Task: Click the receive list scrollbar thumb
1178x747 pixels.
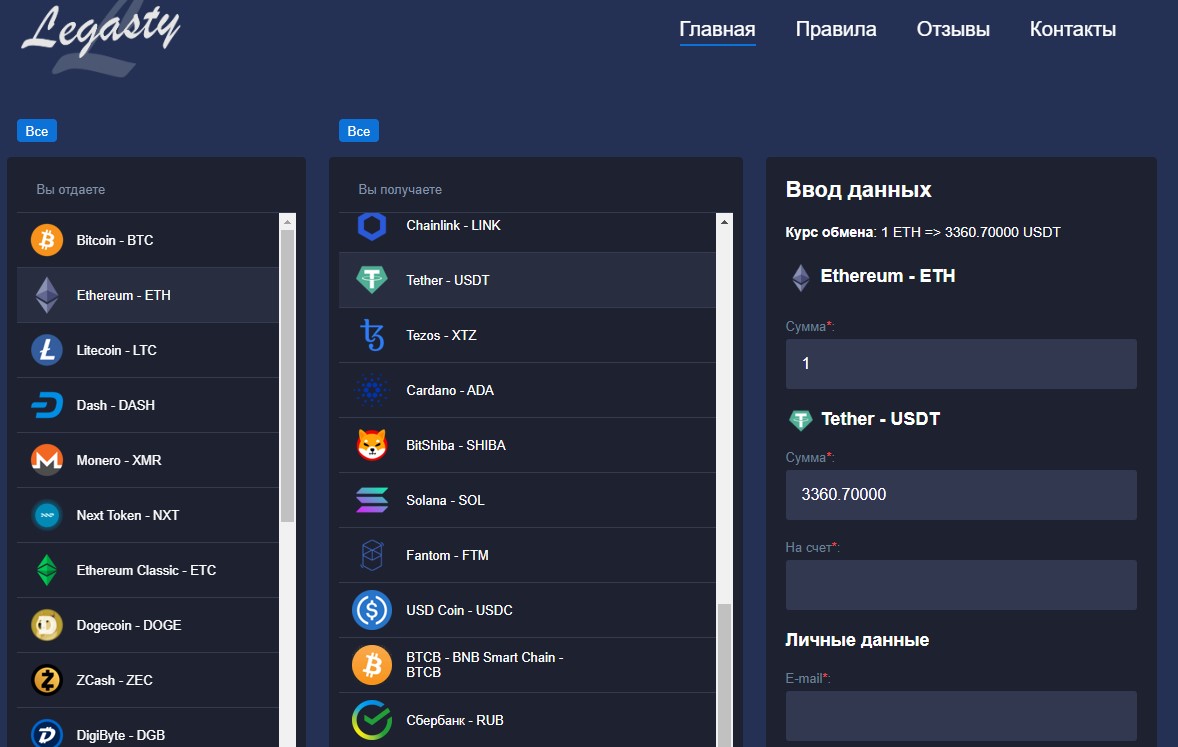Action: [x=724, y=675]
